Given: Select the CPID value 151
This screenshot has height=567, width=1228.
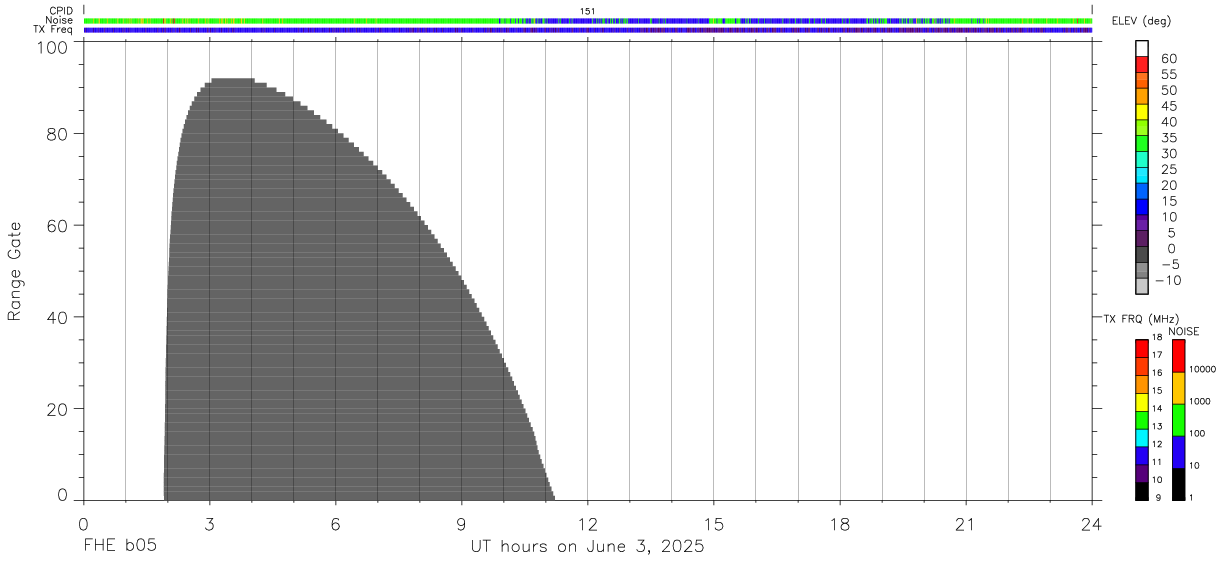Looking at the screenshot, I should pos(588,11).
